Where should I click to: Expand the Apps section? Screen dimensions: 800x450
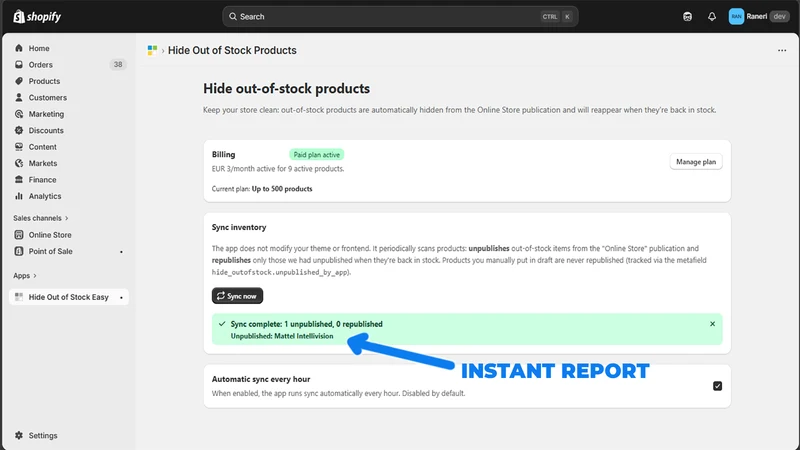(x=24, y=276)
